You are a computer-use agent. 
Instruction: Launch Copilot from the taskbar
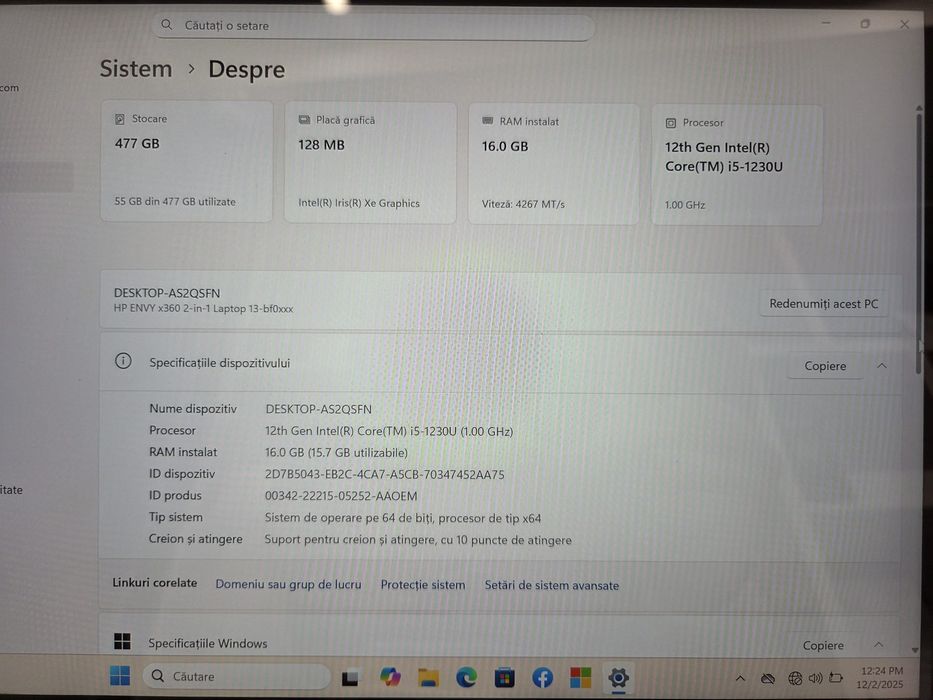pyautogui.click(x=390, y=677)
